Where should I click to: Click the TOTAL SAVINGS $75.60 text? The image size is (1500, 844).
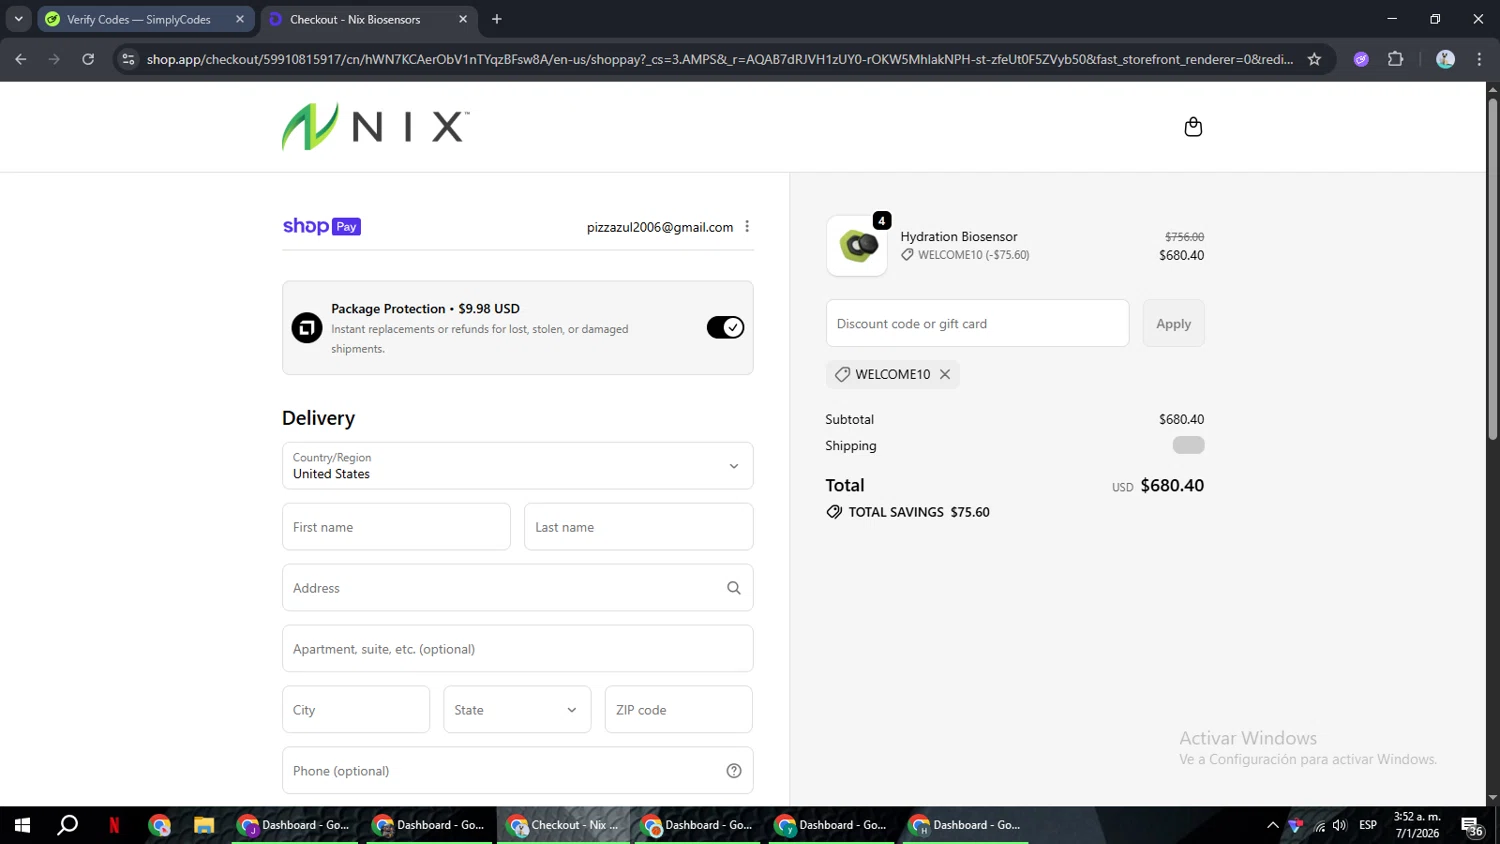(919, 512)
